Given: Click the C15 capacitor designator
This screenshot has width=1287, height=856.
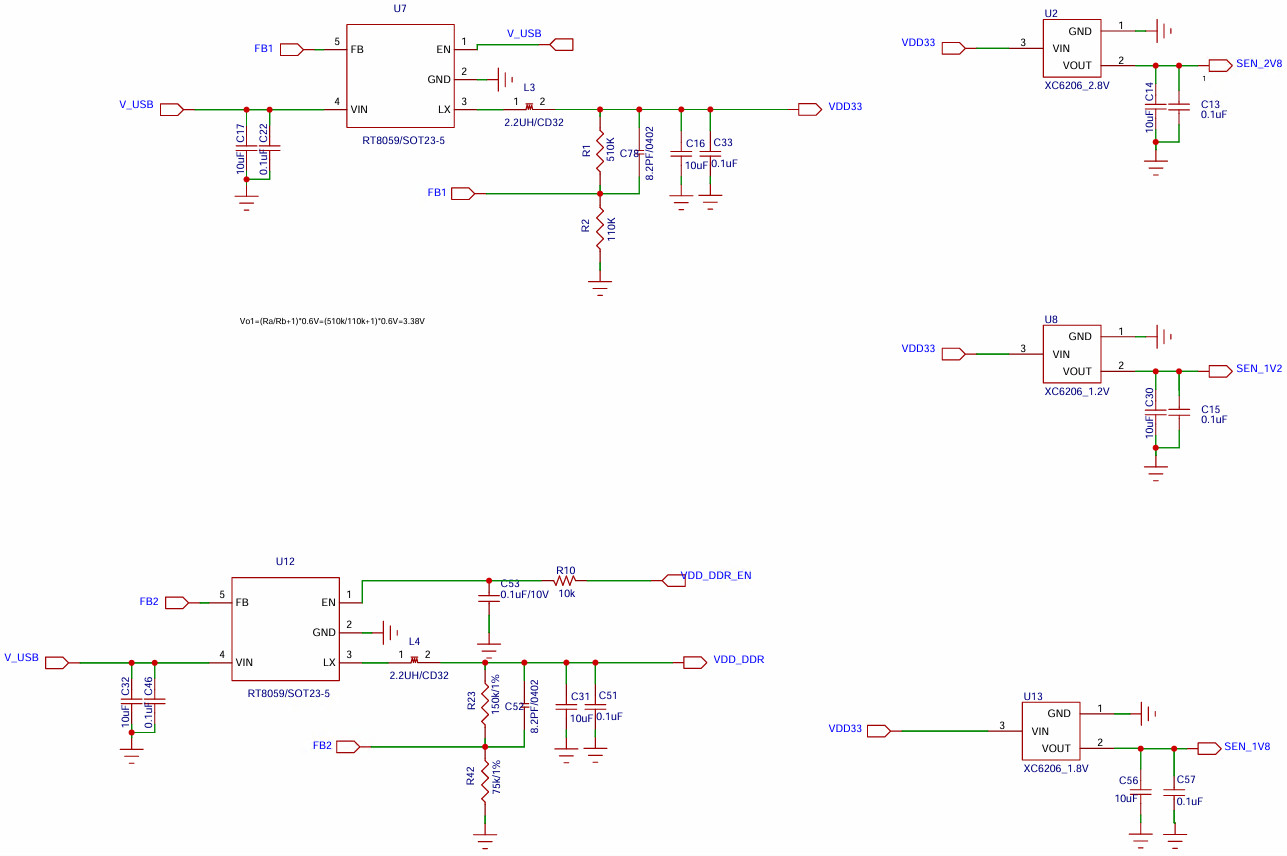Looking at the screenshot, I should (1210, 410).
